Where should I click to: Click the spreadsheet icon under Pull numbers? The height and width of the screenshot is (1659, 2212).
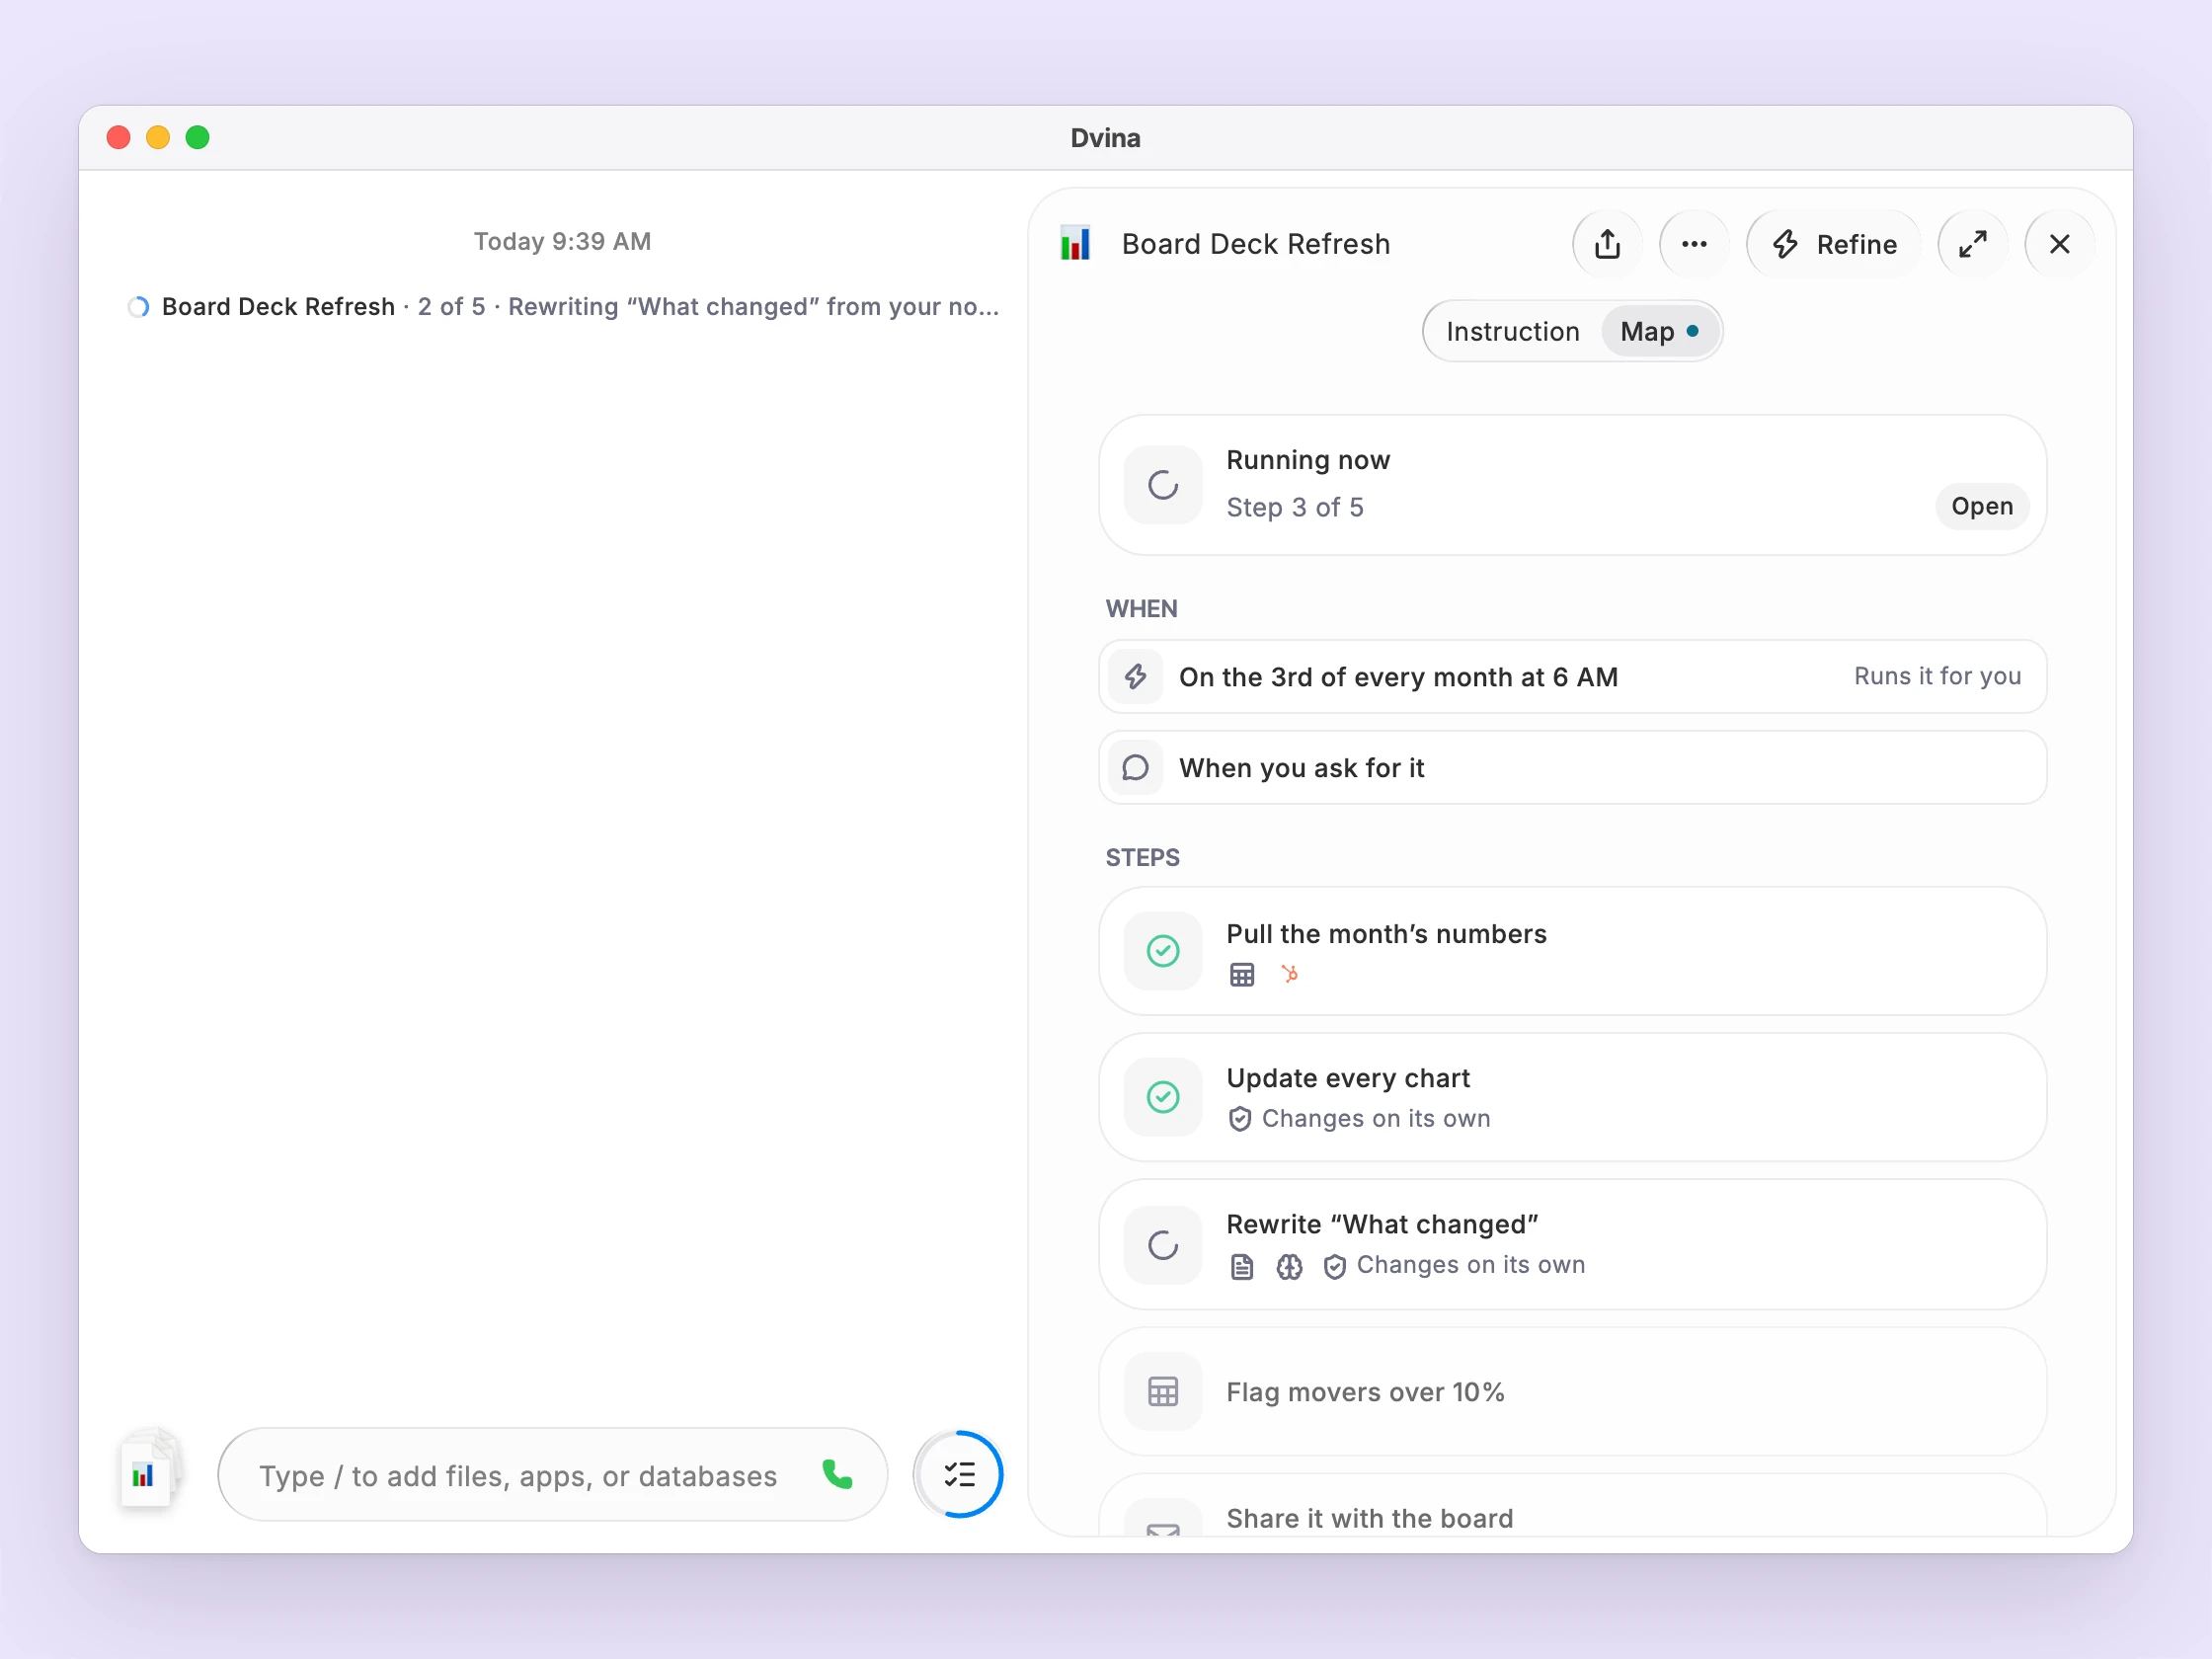point(1241,975)
